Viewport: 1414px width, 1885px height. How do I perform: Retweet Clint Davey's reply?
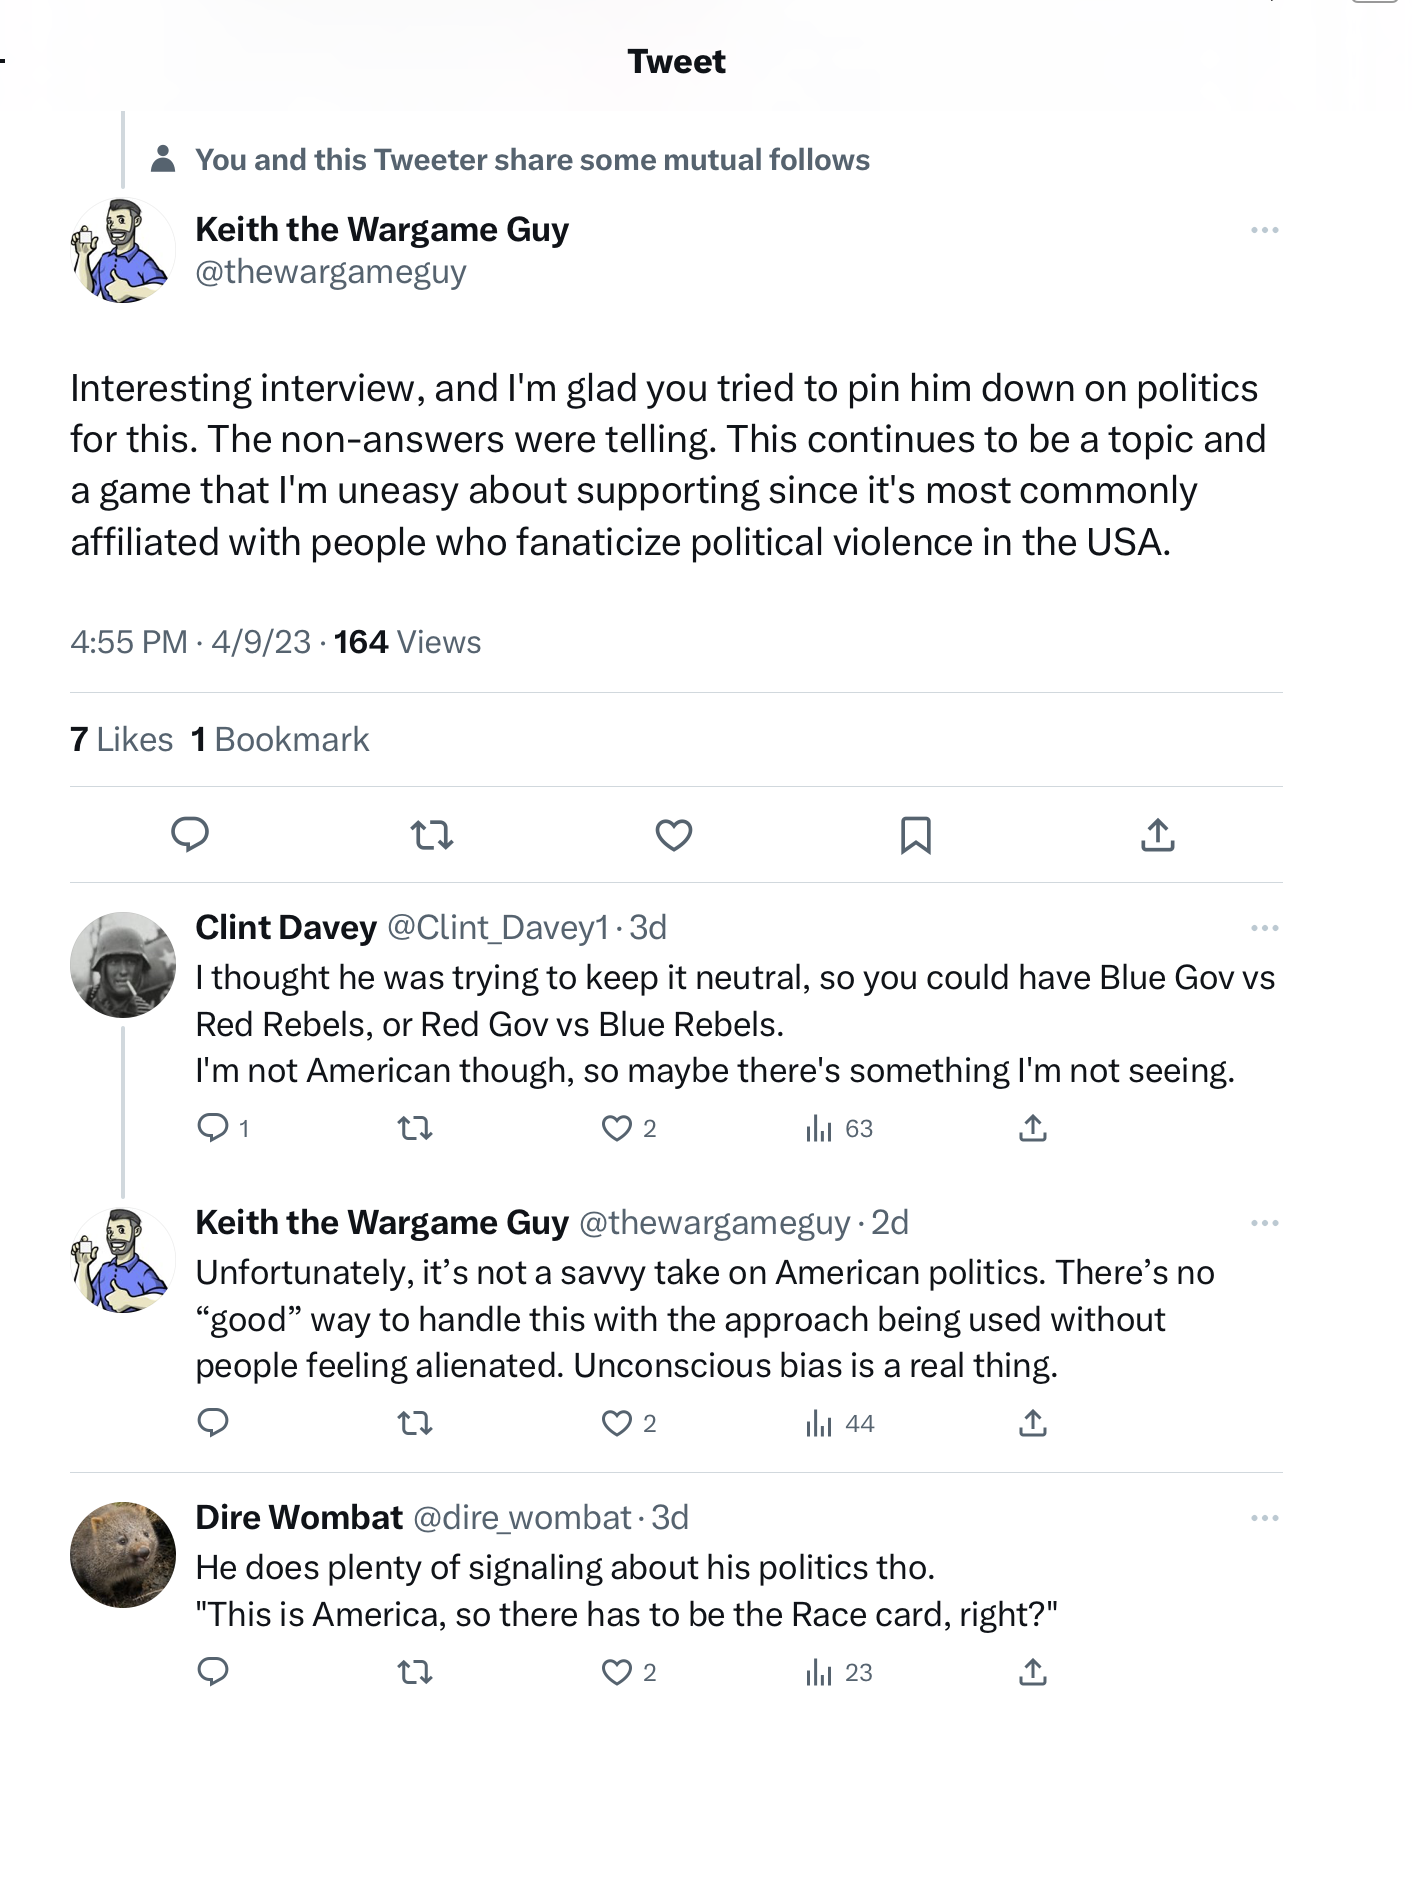click(415, 1129)
